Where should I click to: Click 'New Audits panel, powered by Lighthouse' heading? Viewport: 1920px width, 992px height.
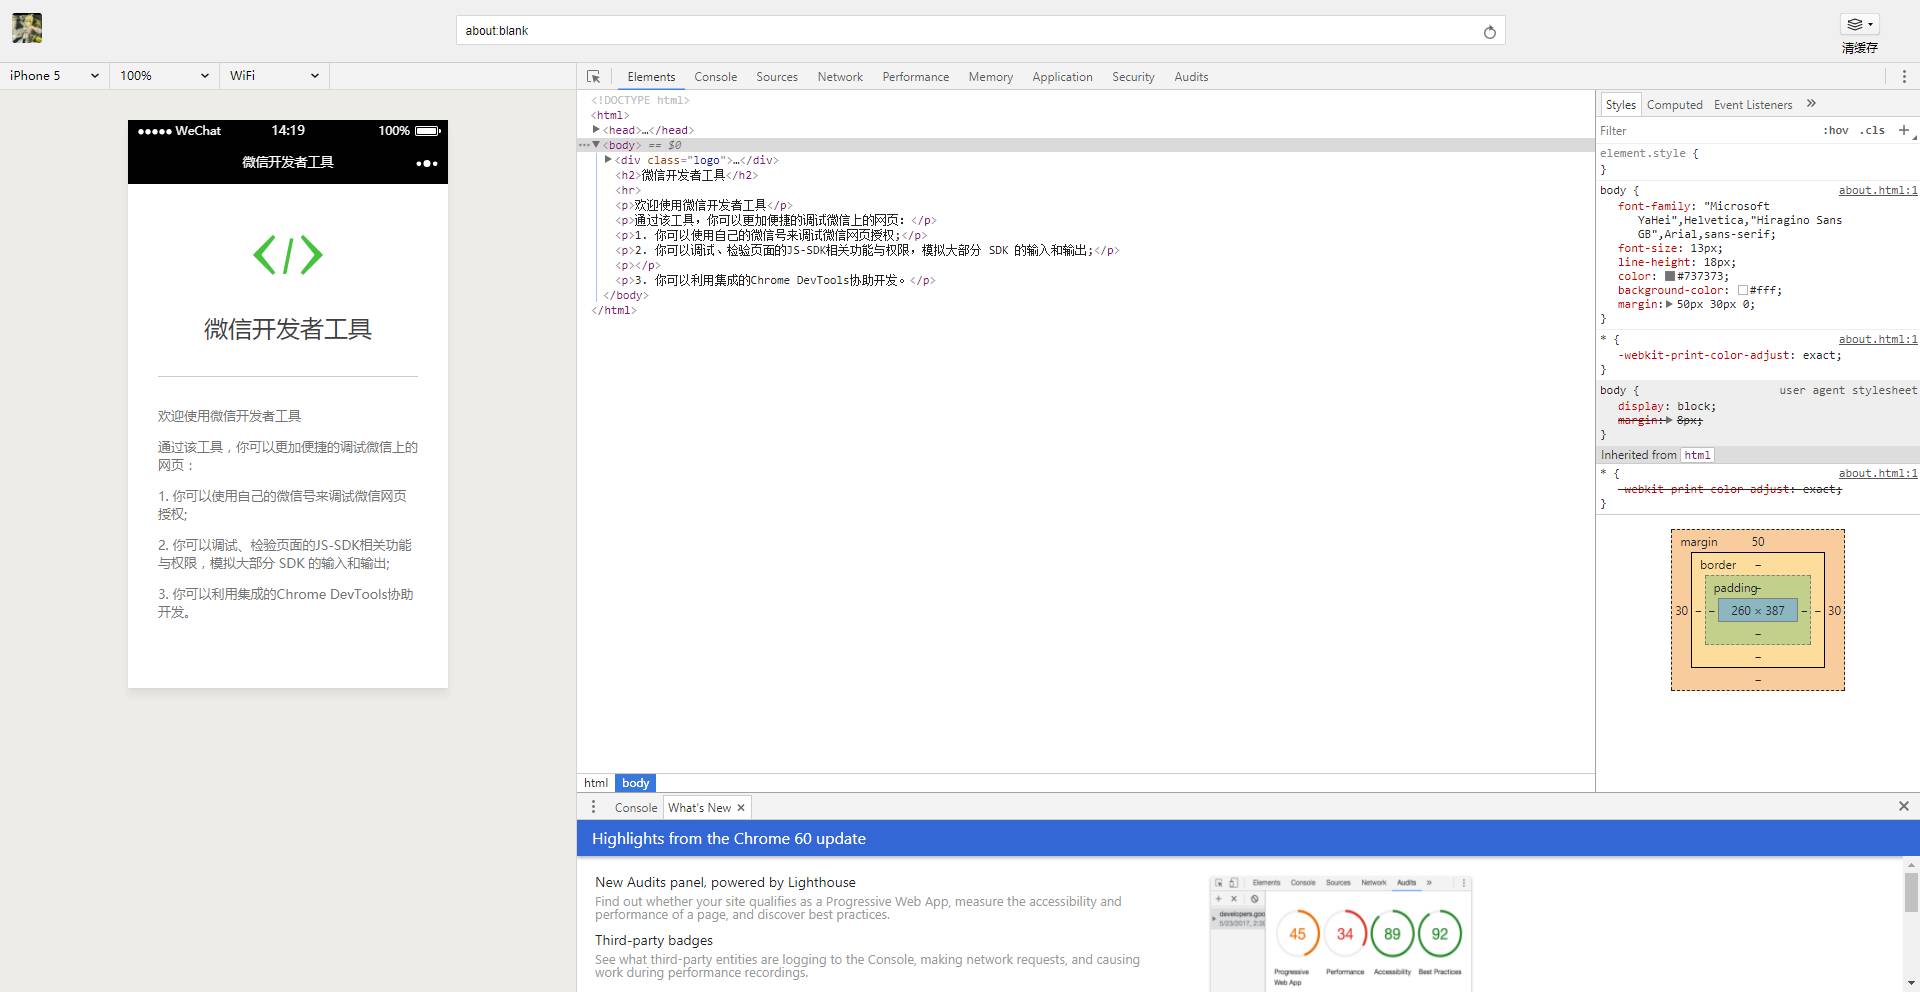(725, 882)
